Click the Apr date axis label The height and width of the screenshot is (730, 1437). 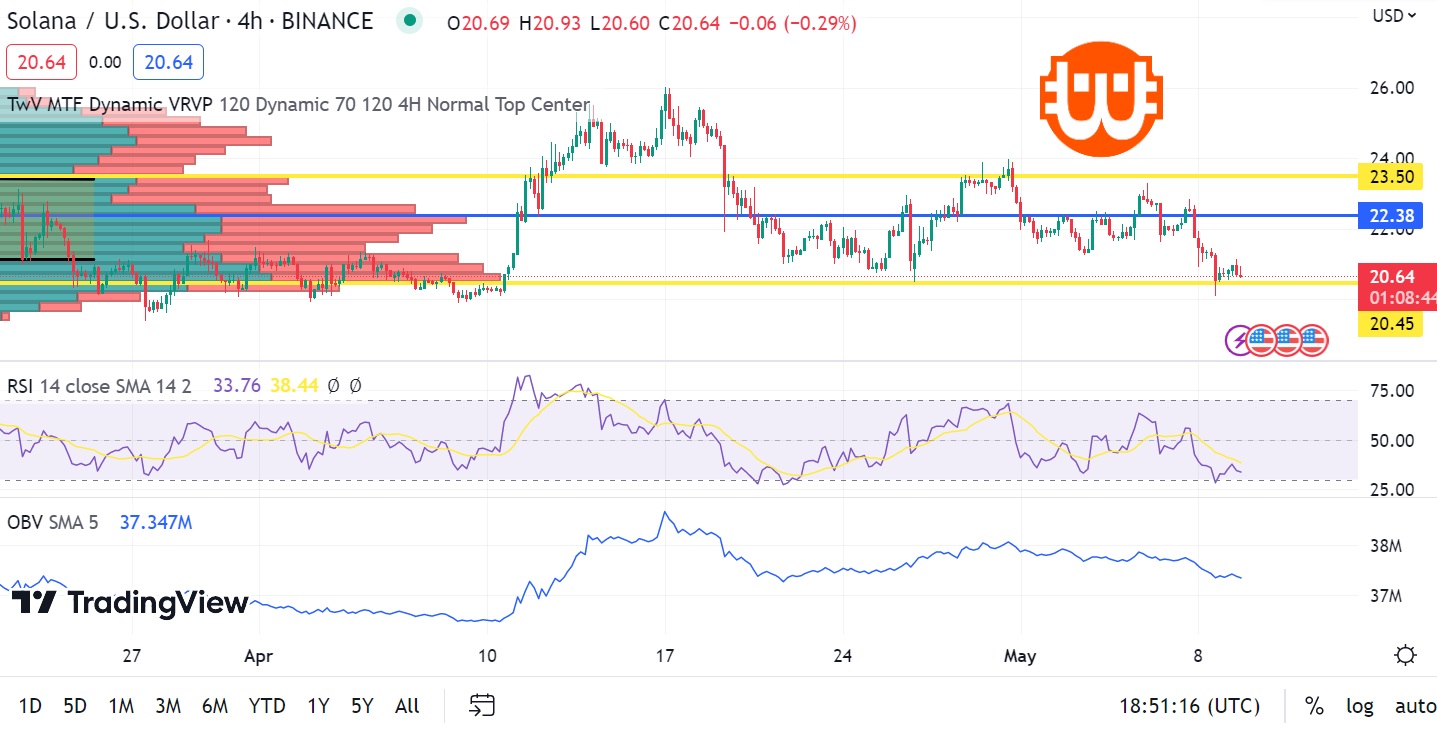pos(258,656)
